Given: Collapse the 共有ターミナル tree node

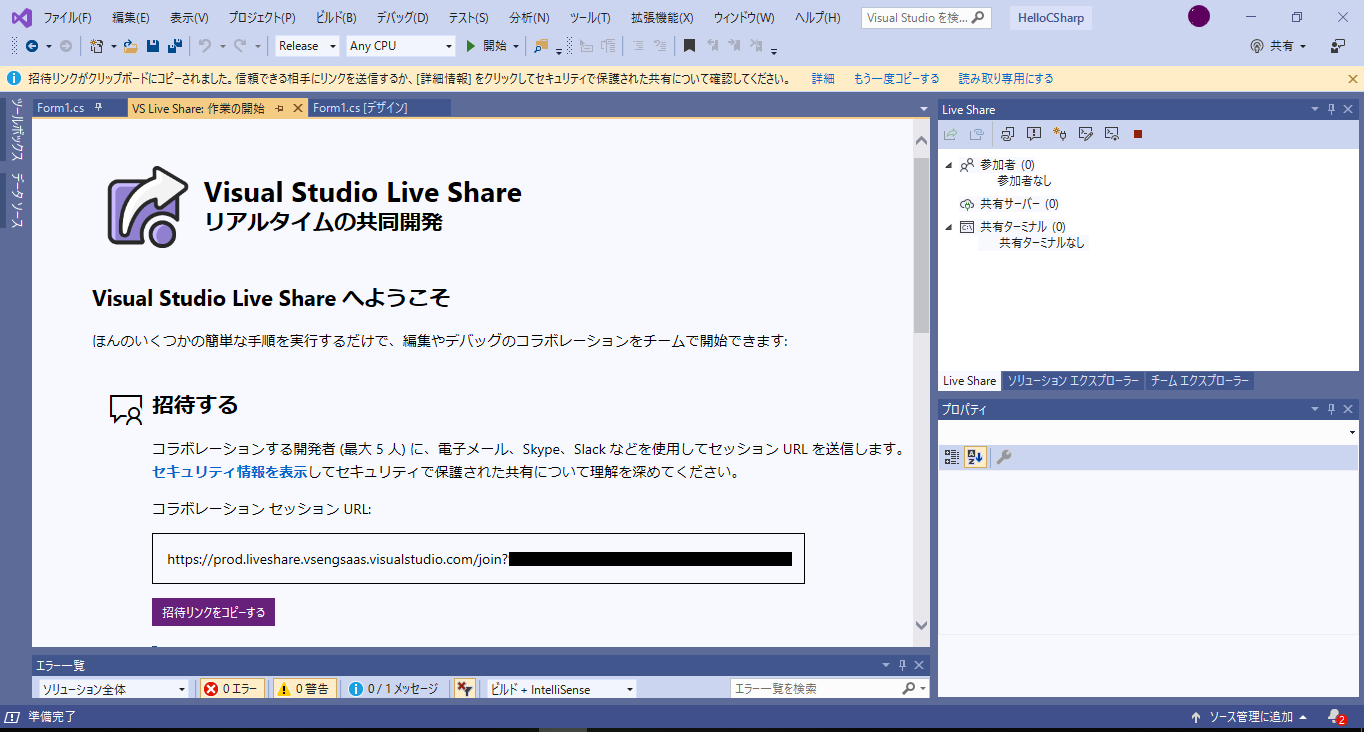Looking at the screenshot, I should (949, 227).
